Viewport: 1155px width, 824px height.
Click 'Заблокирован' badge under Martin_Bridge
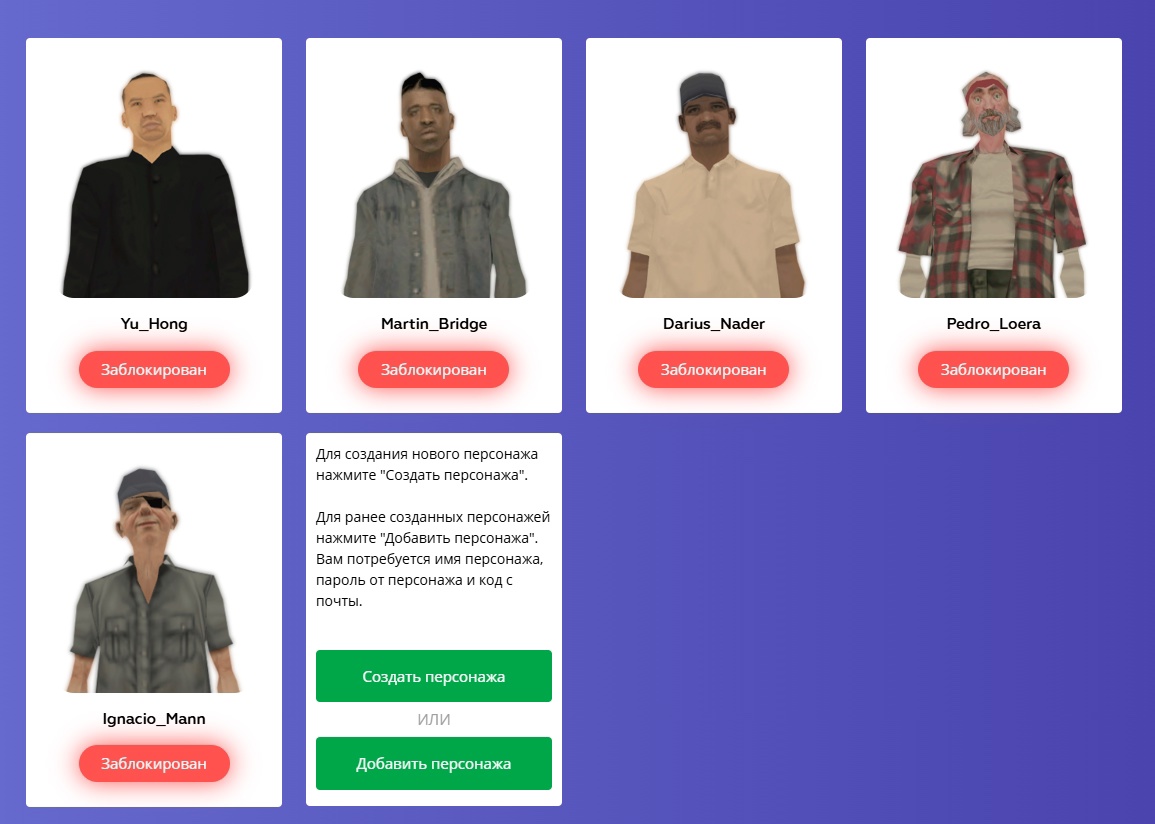[x=433, y=370]
